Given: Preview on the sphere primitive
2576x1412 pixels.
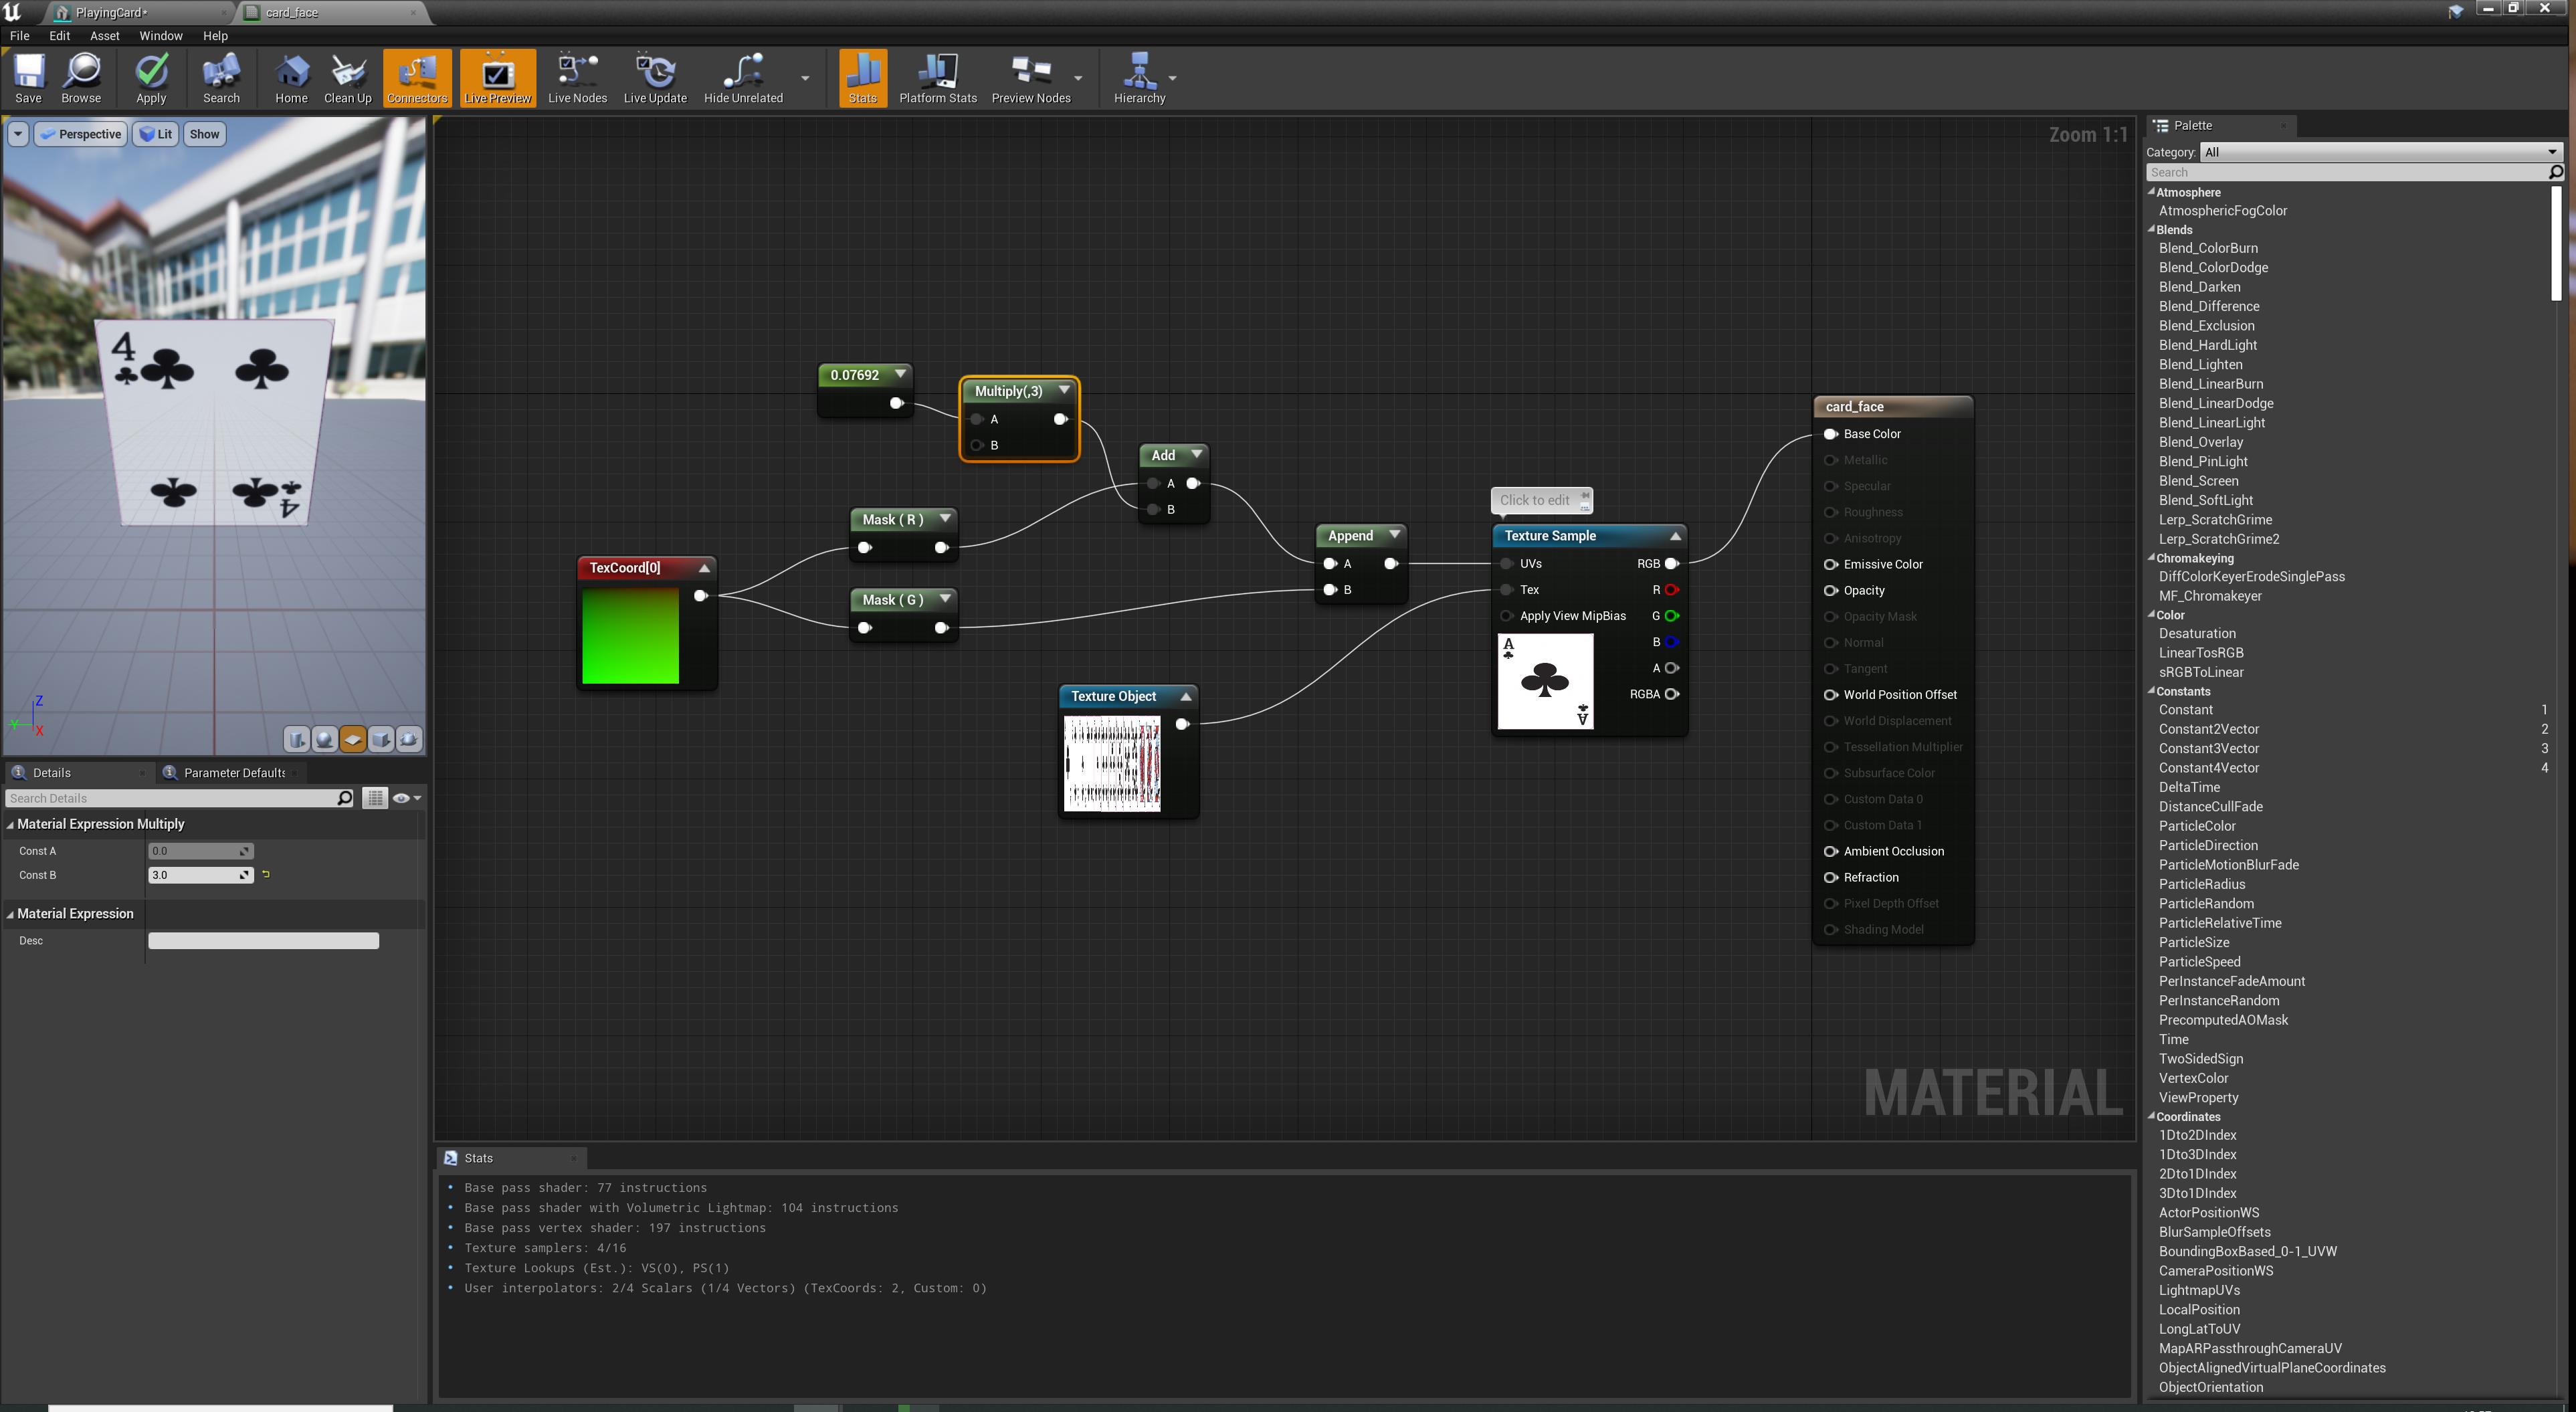Looking at the screenshot, I should (x=325, y=739).
